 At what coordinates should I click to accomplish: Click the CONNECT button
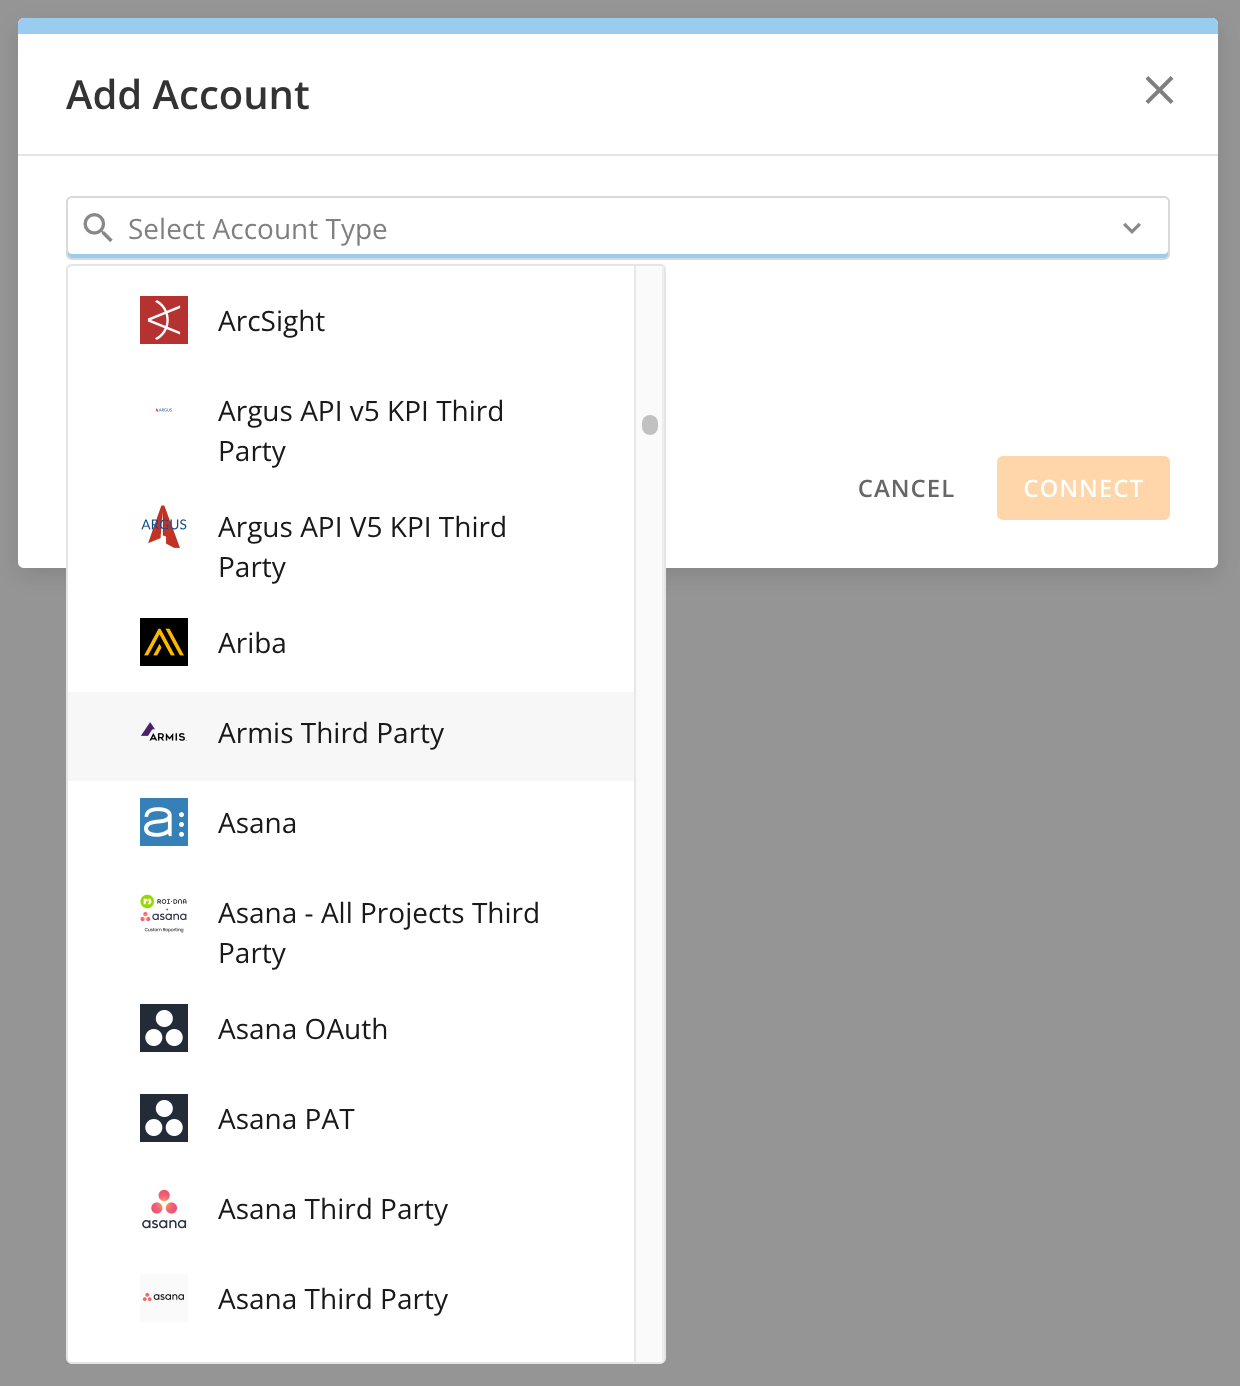[1083, 488]
